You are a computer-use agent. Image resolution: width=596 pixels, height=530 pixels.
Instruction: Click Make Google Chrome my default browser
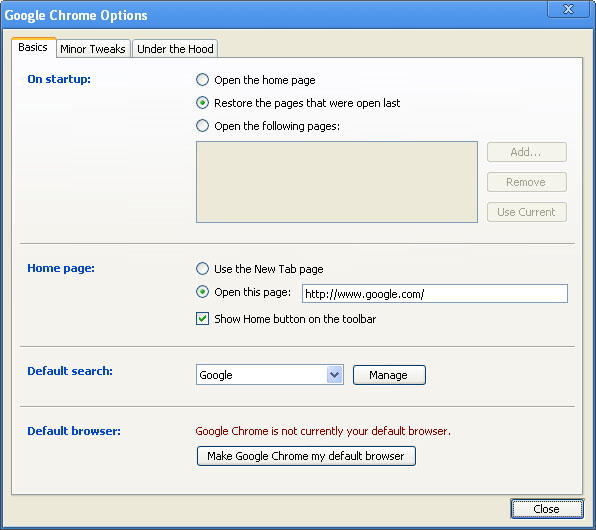(306, 456)
